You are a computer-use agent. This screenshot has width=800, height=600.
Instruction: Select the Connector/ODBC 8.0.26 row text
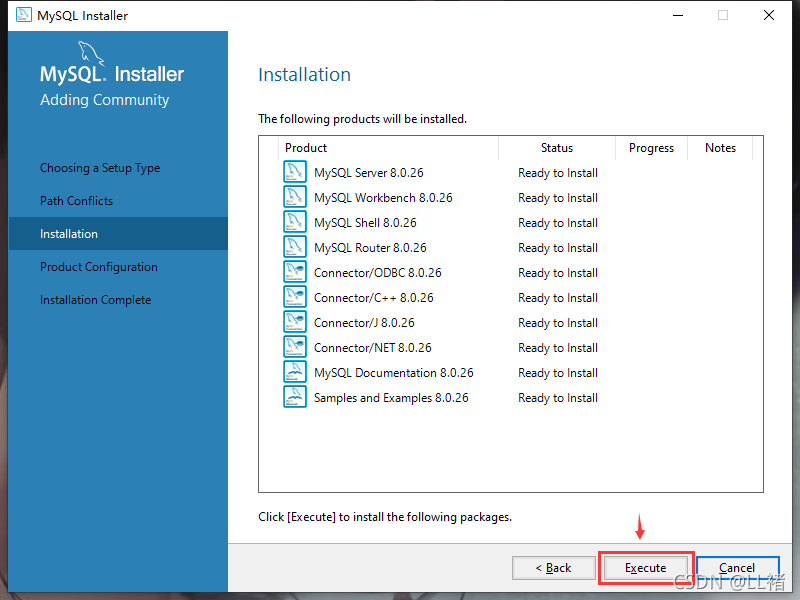click(x=378, y=273)
